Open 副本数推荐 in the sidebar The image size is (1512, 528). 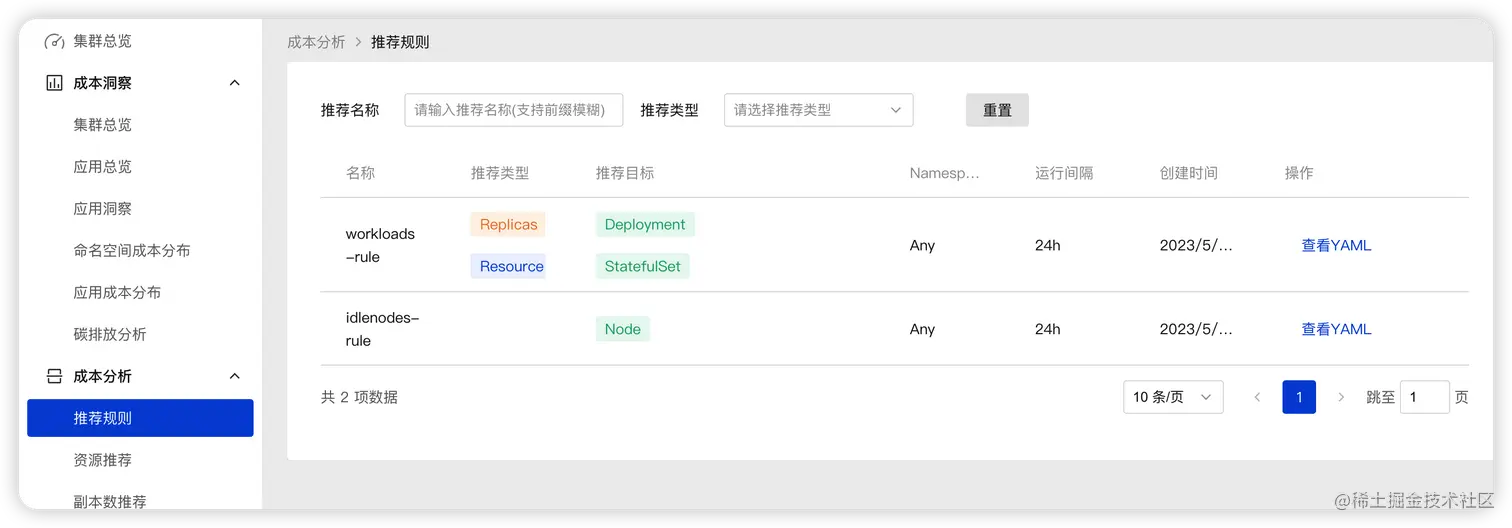[x=110, y=502]
